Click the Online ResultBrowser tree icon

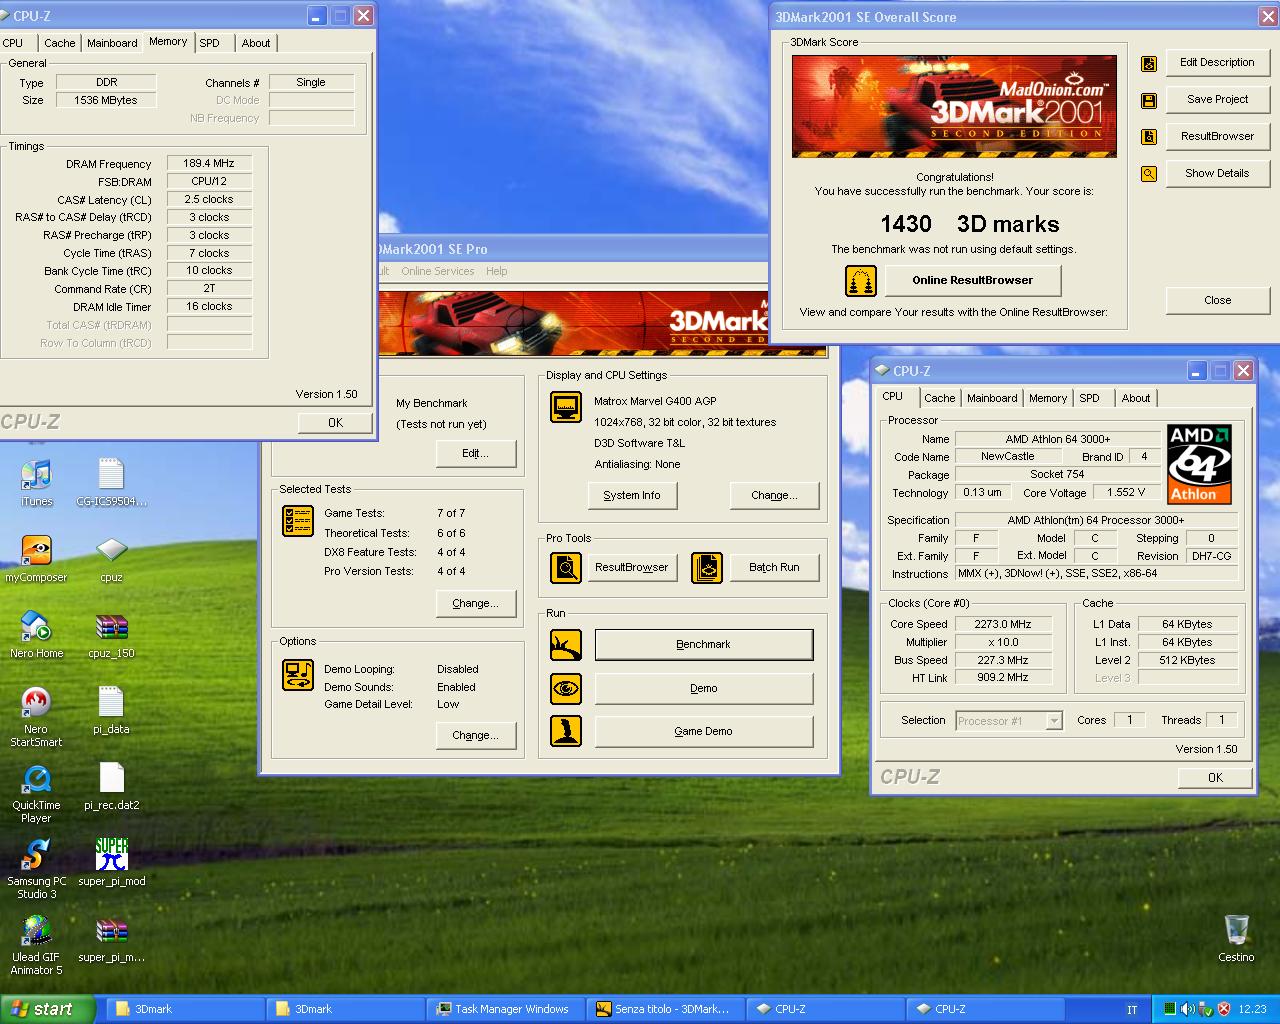tap(861, 281)
